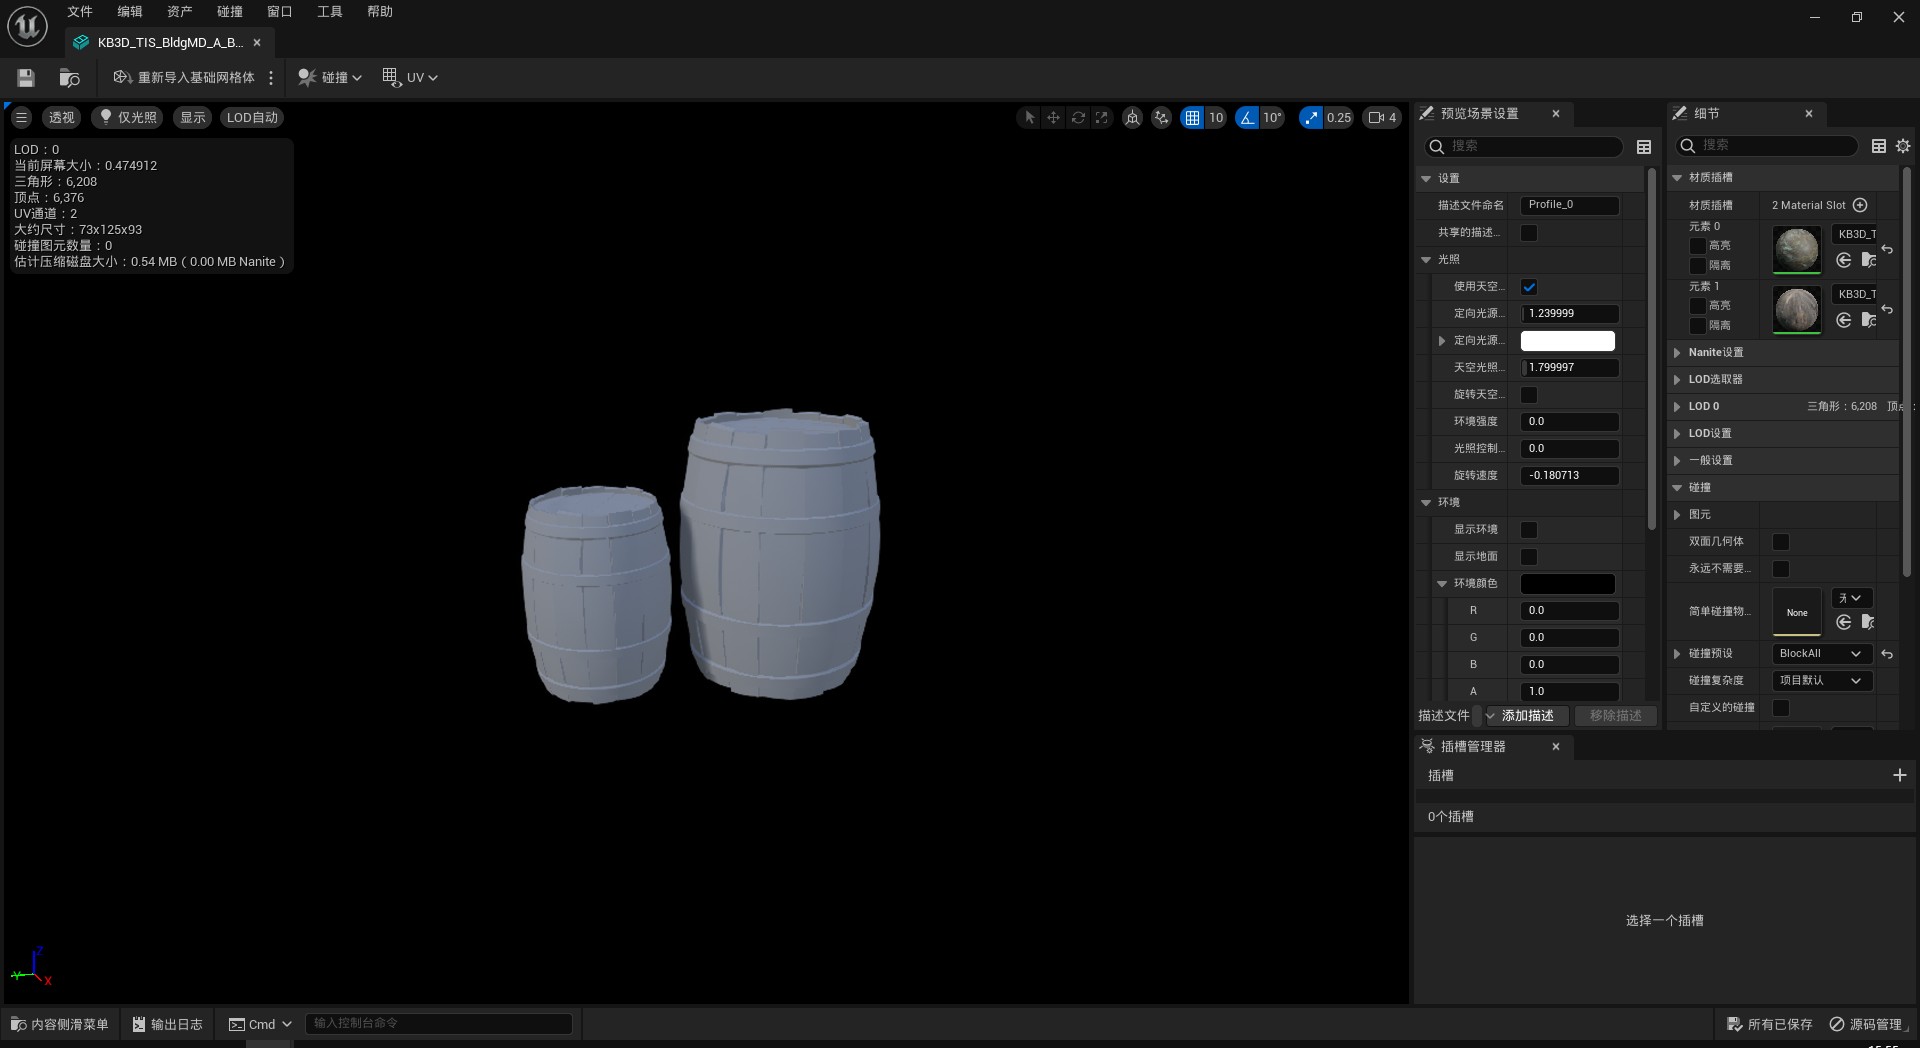
Task: Click the save asset floppy disk icon
Action: point(26,78)
